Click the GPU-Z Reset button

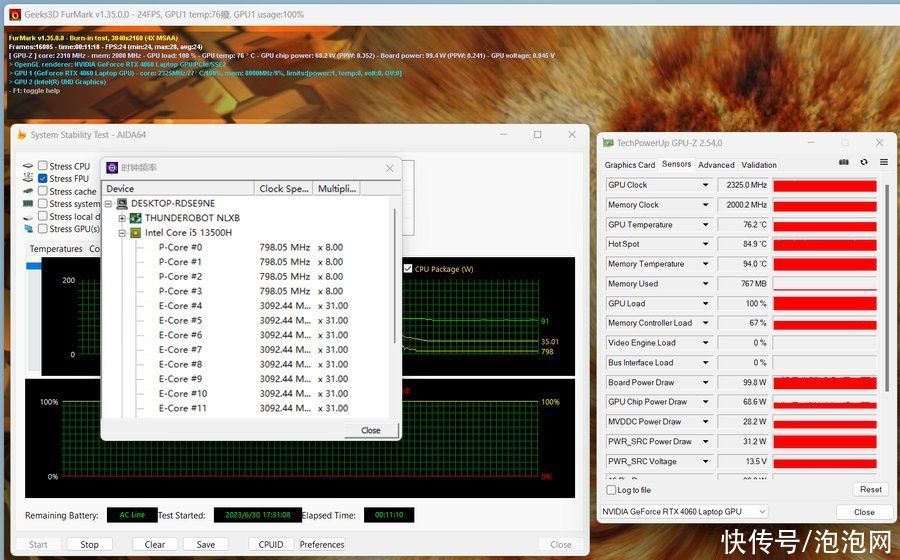[x=870, y=489]
